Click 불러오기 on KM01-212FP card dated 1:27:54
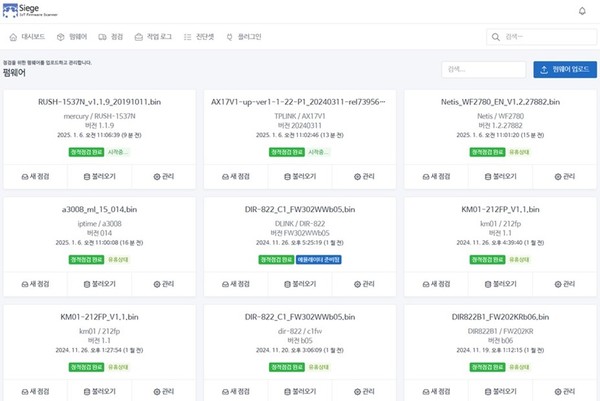The image size is (600, 401). (99, 391)
